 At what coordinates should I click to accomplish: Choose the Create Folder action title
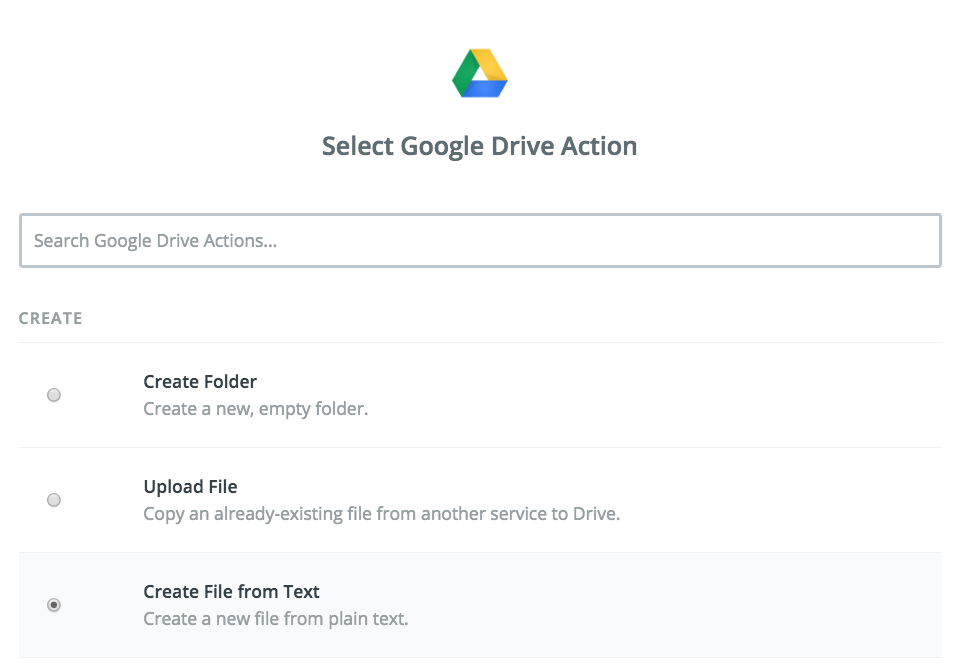pyautogui.click(x=200, y=382)
